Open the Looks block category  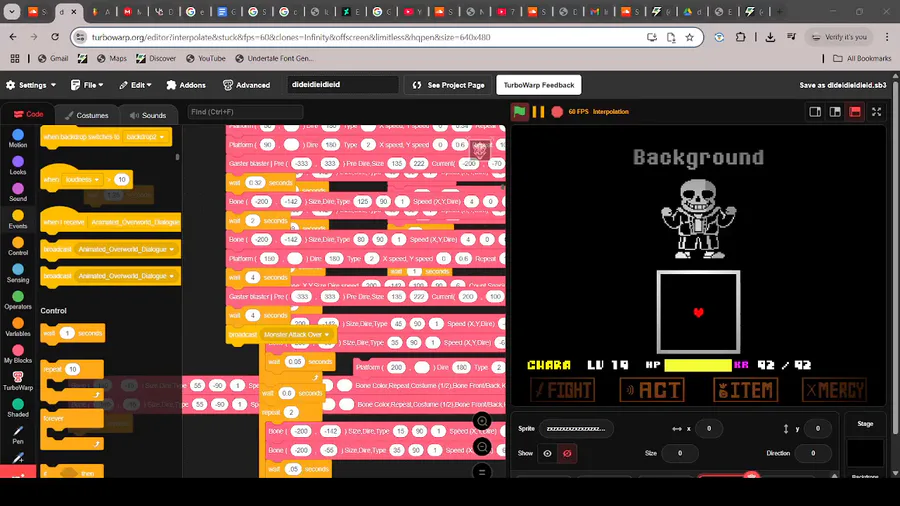18,165
